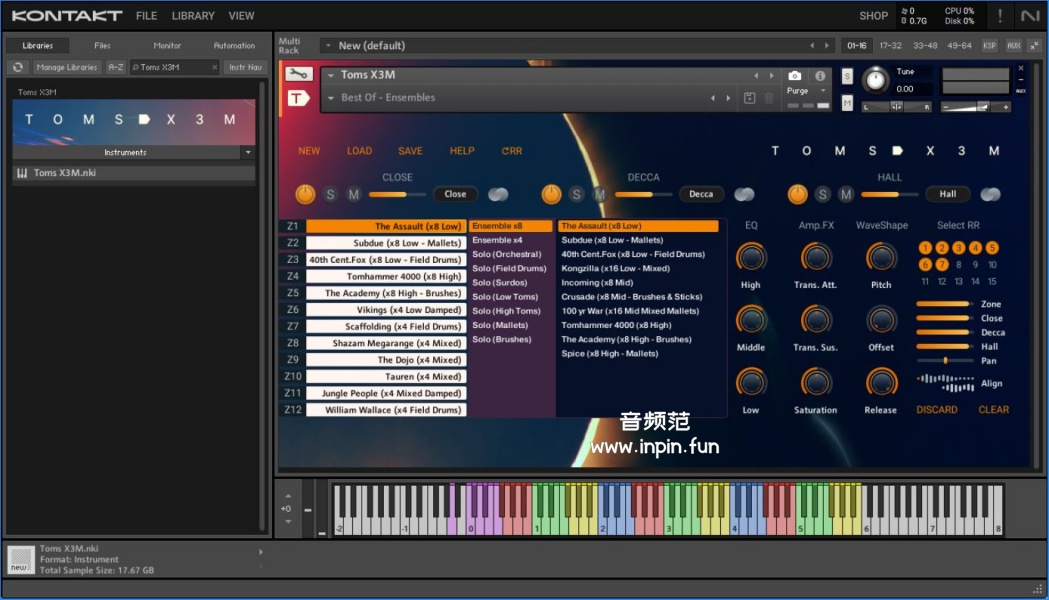1049x600 pixels.
Task: Switch to the Files tab
Action: pos(102,45)
